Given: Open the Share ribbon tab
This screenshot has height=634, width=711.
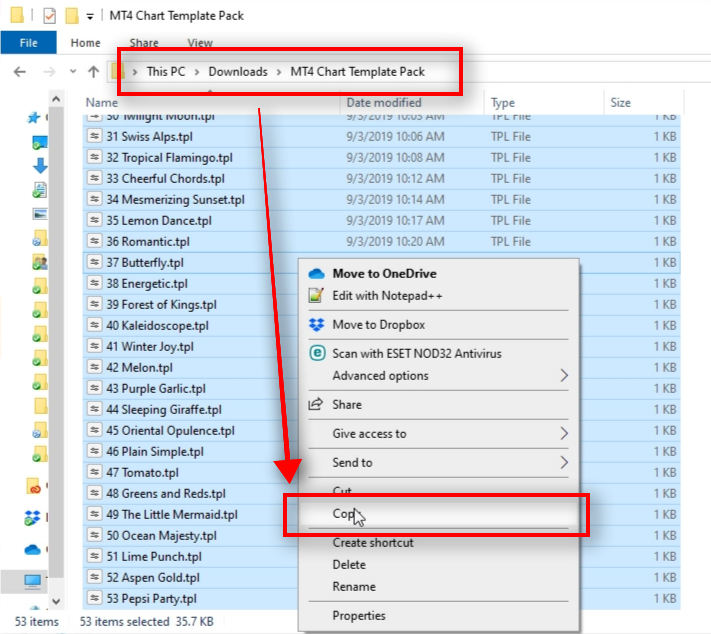Looking at the screenshot, I should point(144,43).
